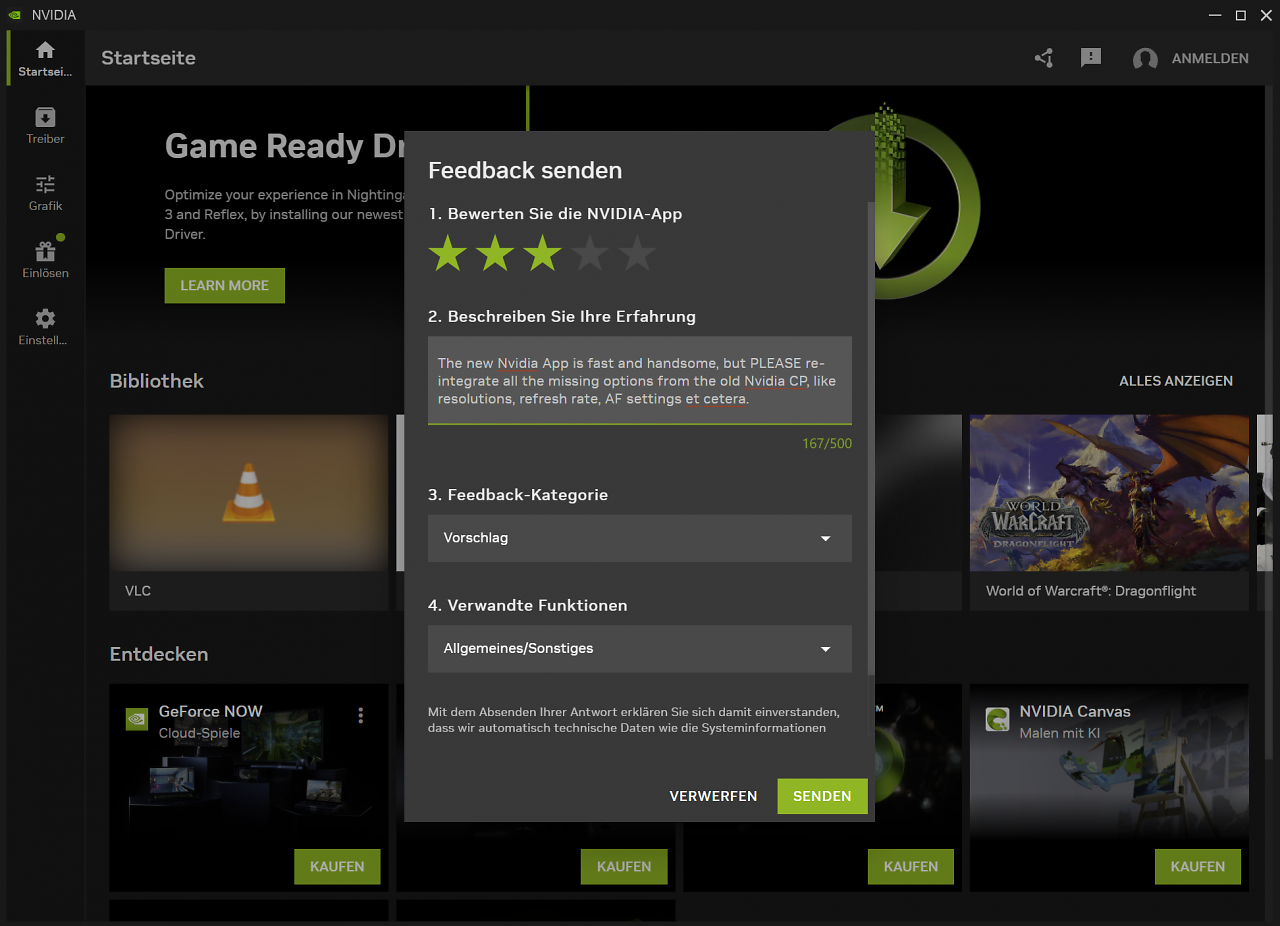Click the share icon in top bar
This screenshot has width=1280, height=926.
tap(1044, 58)
